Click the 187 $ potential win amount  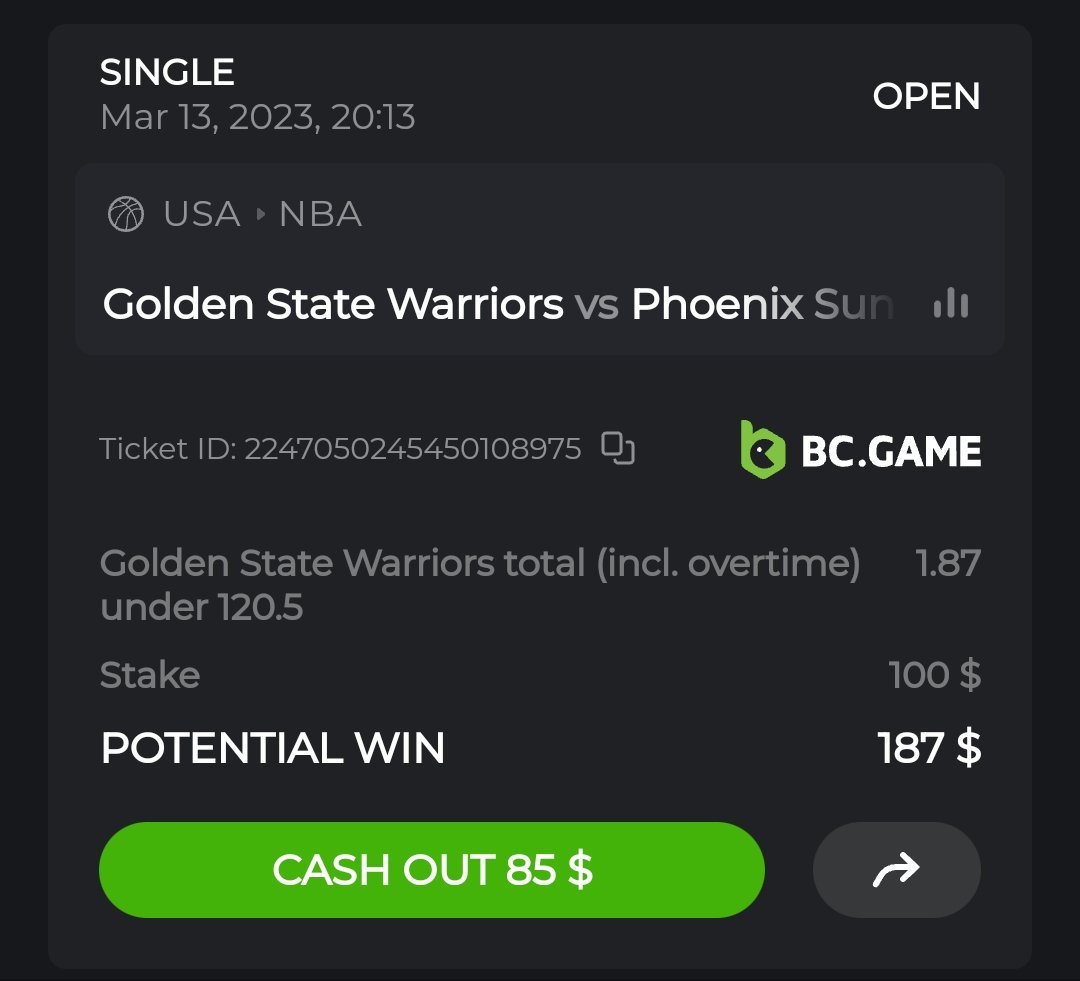(929, 748)
